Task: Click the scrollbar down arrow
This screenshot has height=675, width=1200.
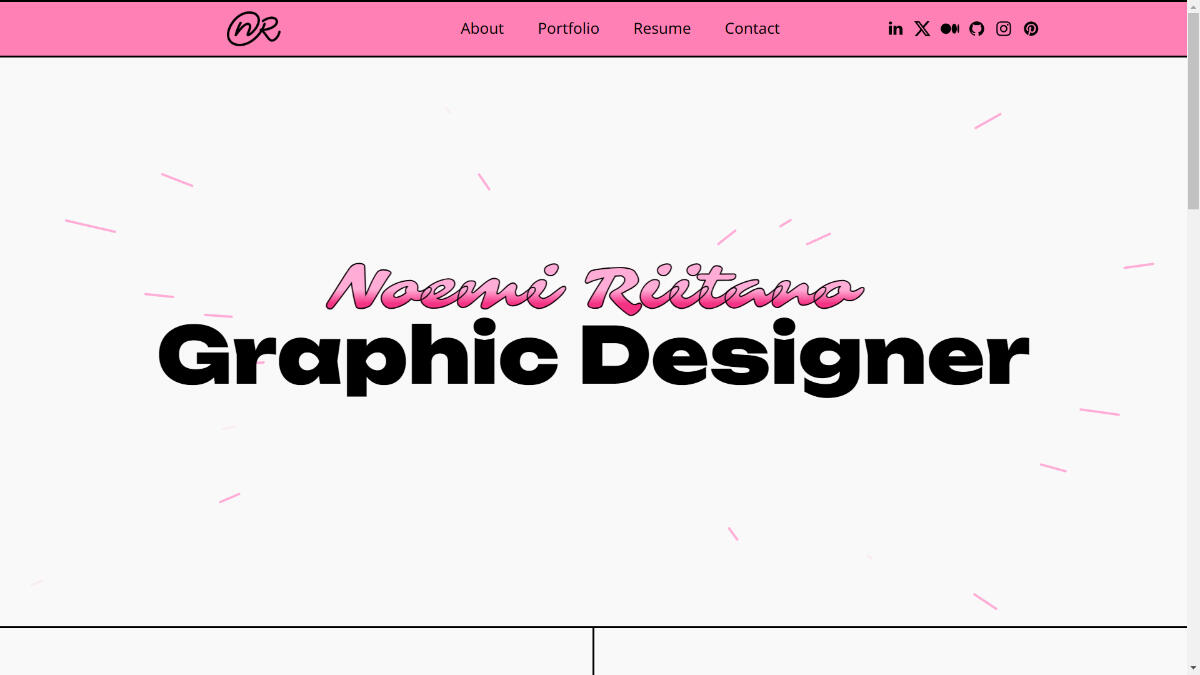Action: click(x=1193, y=668)
